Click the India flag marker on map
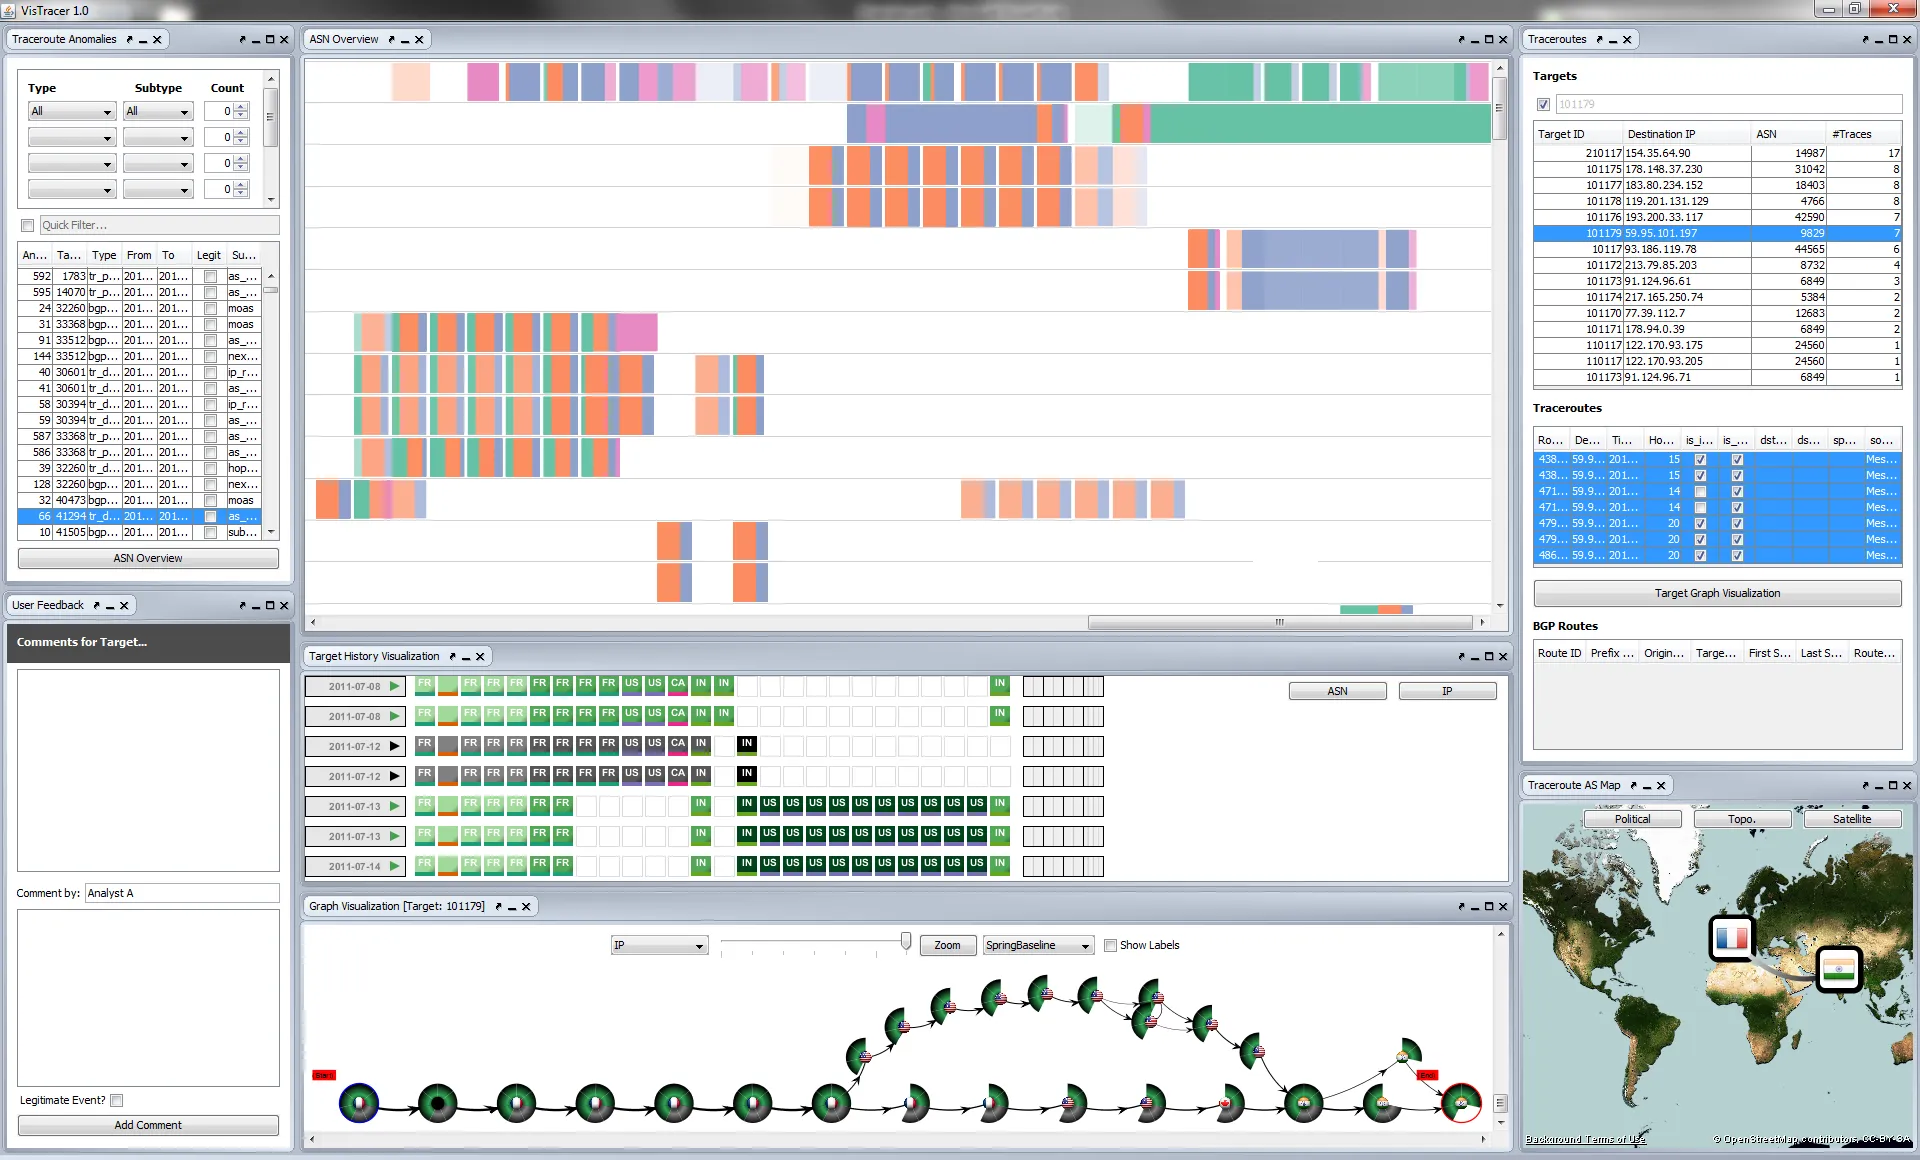 pos(1838,969)
